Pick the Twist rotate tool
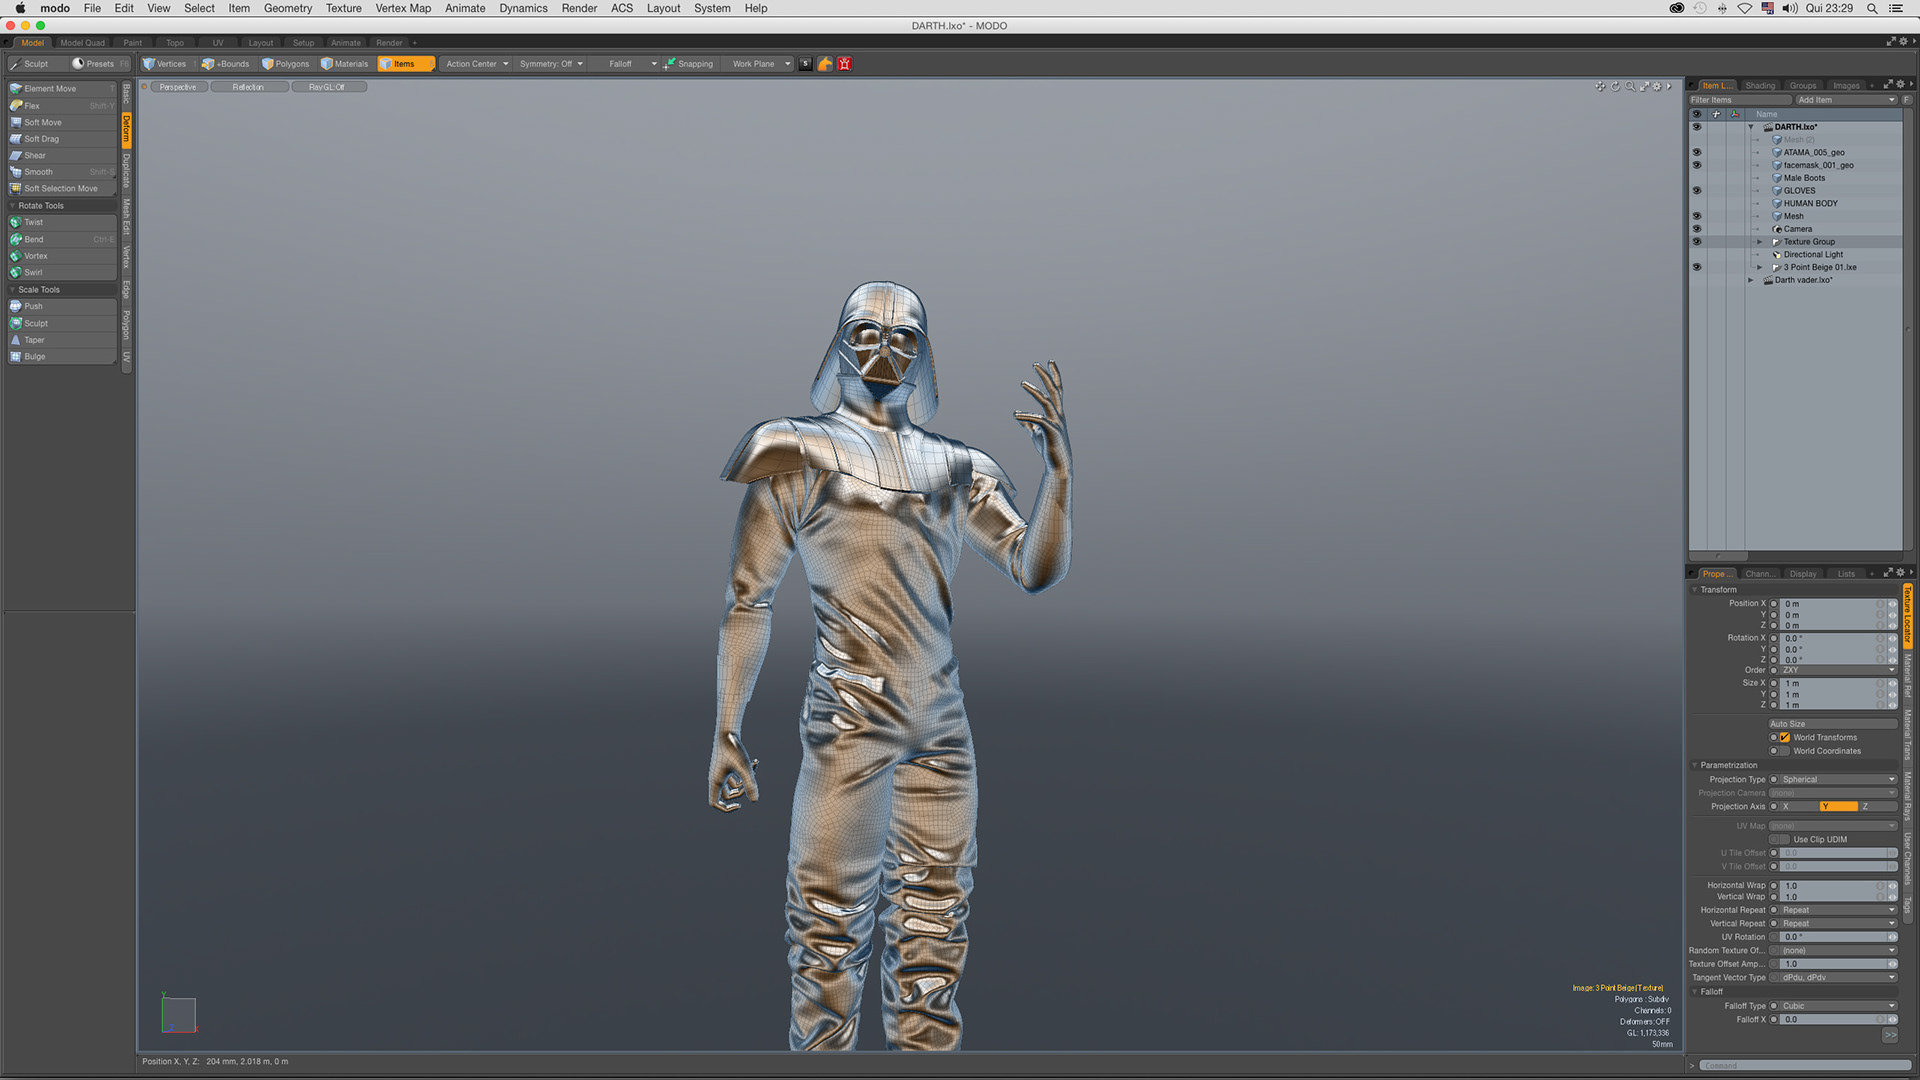 (62, 223)
